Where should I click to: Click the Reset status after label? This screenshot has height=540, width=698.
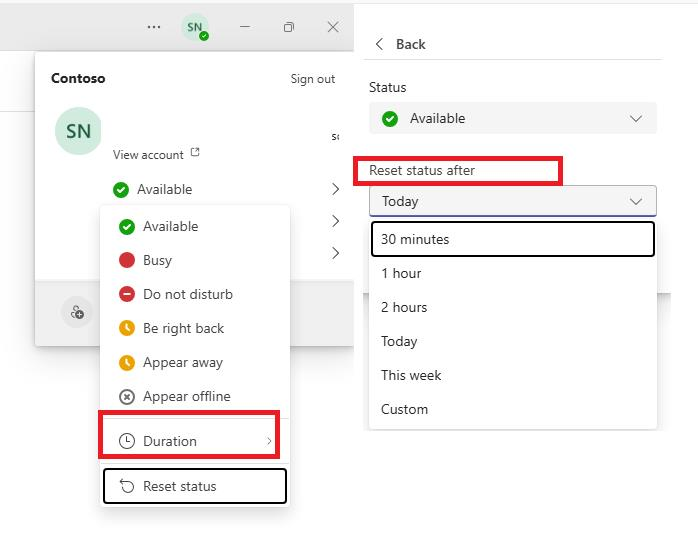point(422,171)
